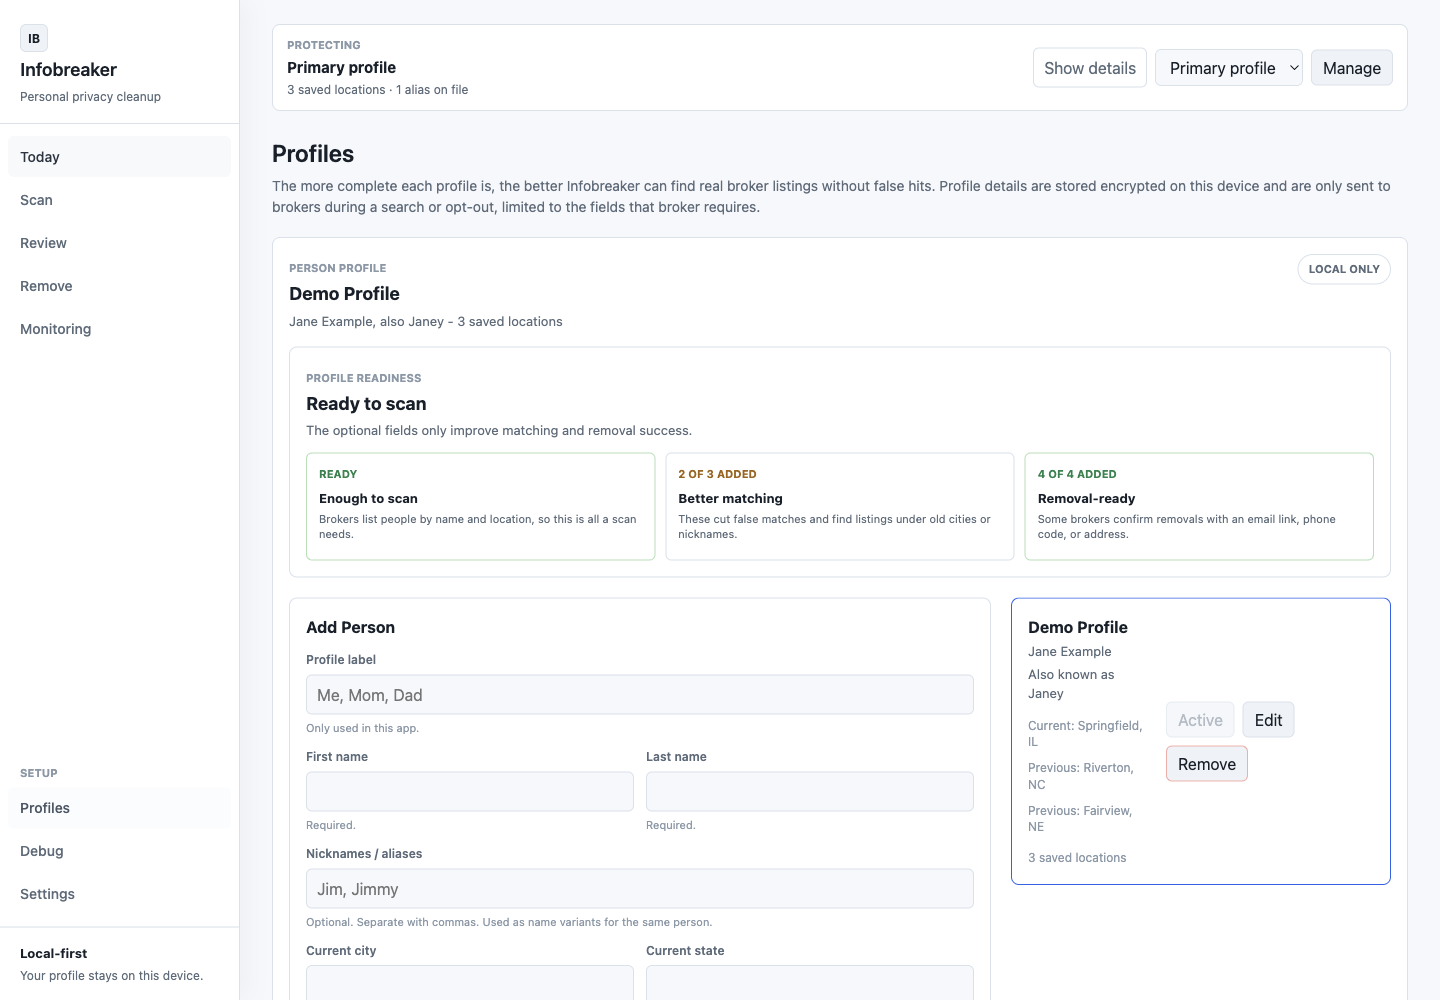
Task: Click the Local Only badge
Action: (x=1344, y=269)
